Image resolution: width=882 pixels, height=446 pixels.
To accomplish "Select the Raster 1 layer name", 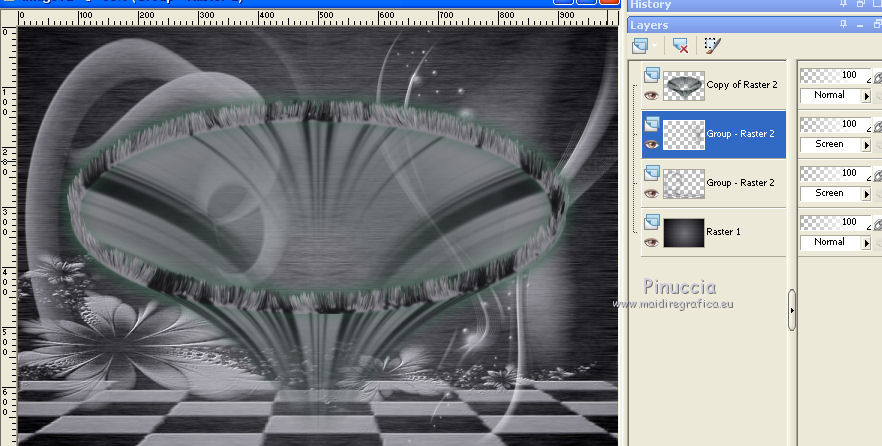I will point(723,232).
